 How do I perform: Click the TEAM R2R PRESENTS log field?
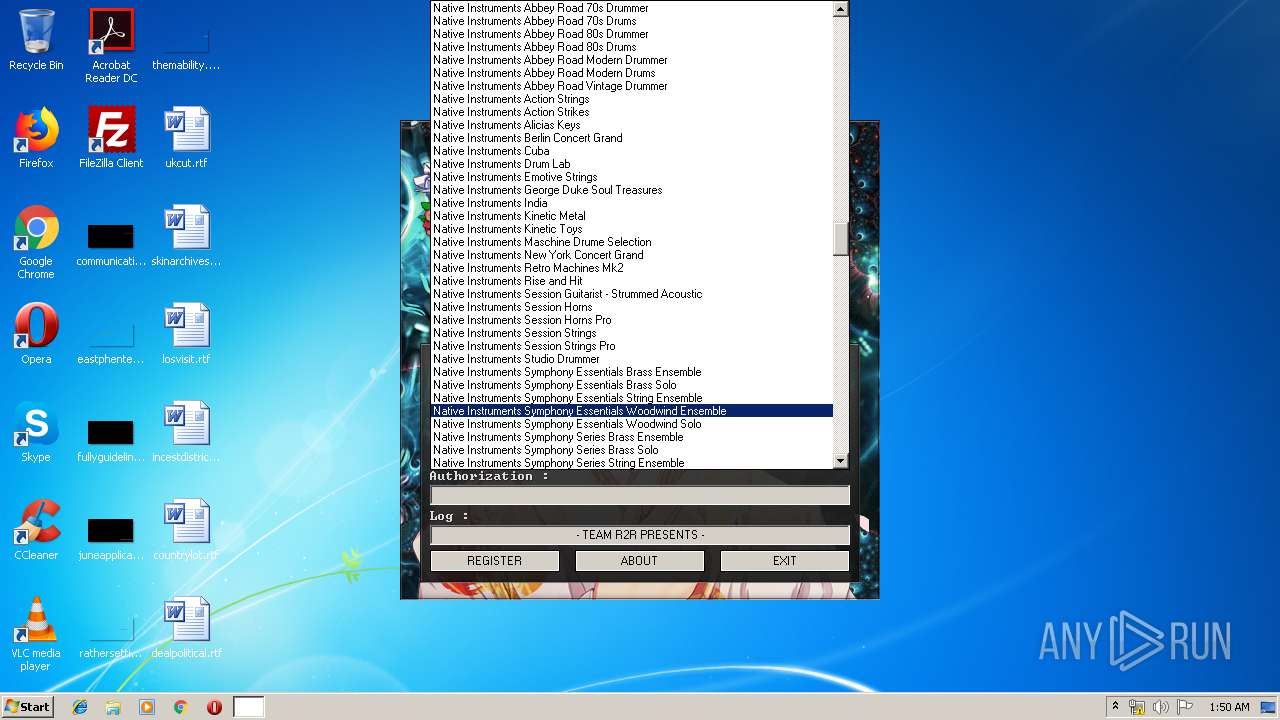(640, 535)
